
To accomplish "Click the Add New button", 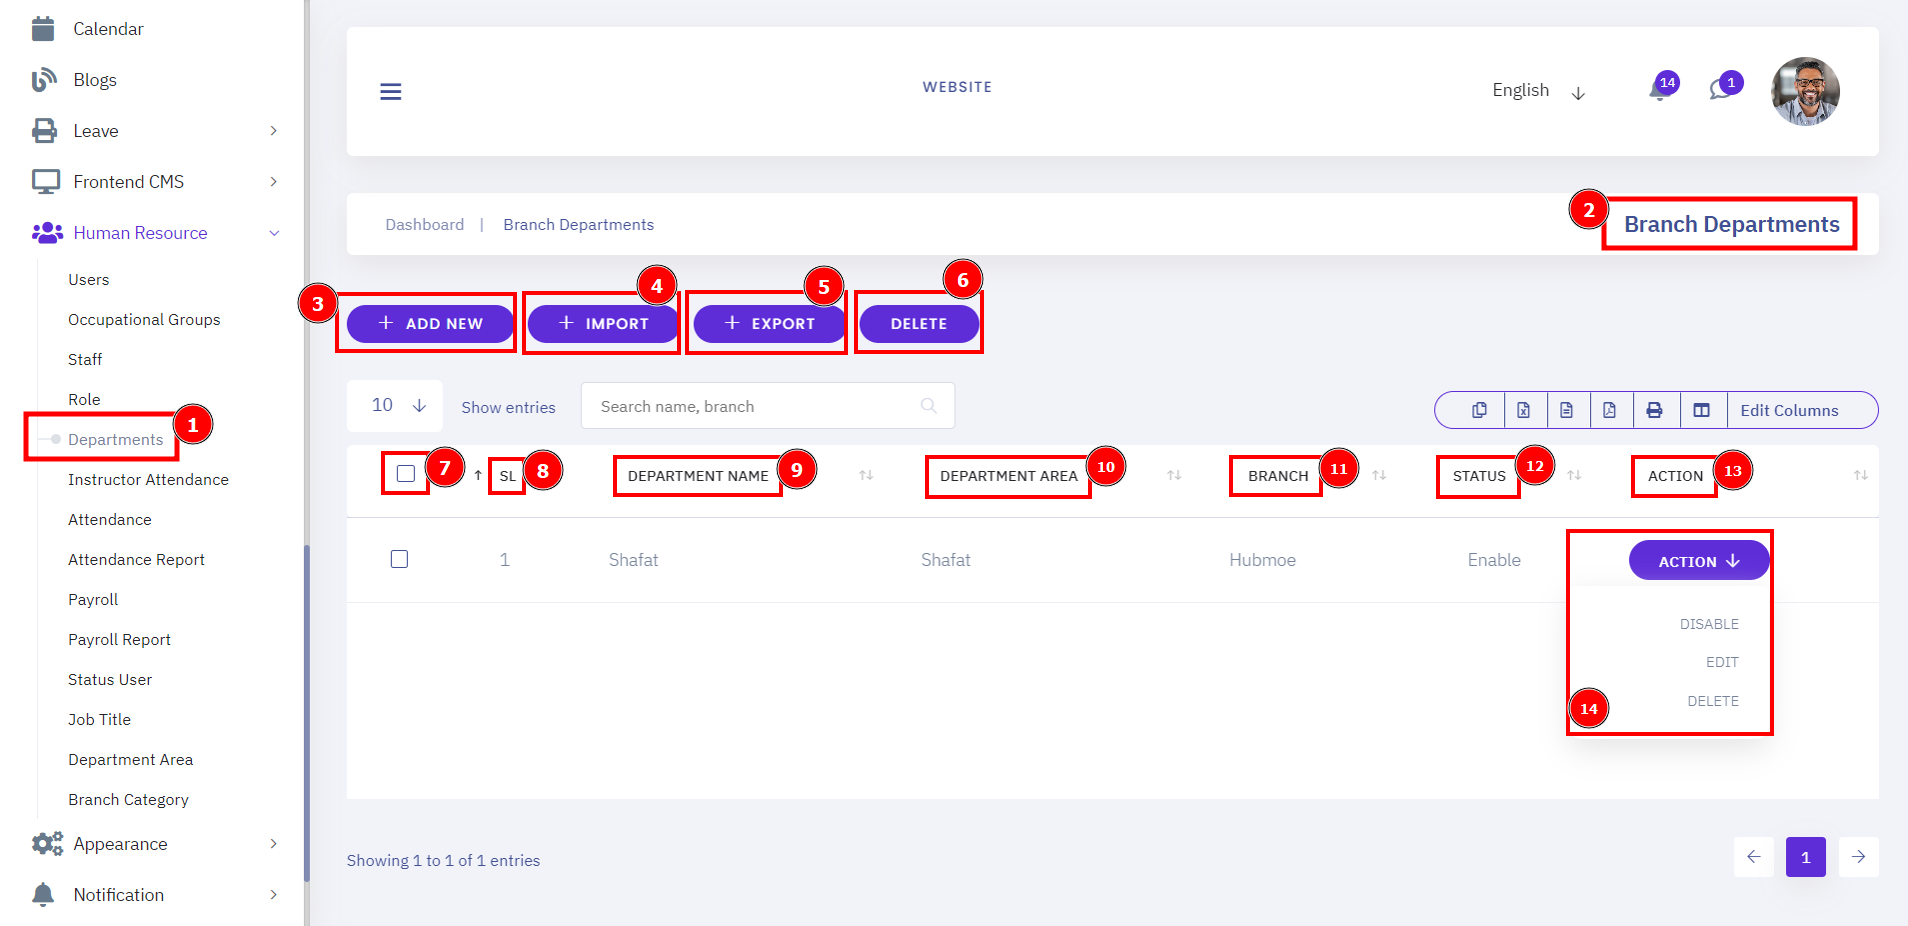I will 430,324.
